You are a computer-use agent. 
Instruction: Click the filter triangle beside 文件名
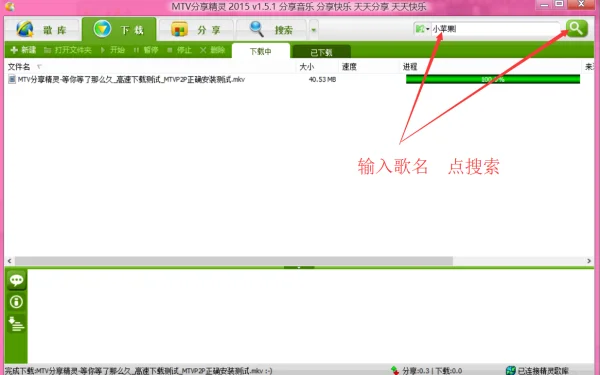coord(39,67)
